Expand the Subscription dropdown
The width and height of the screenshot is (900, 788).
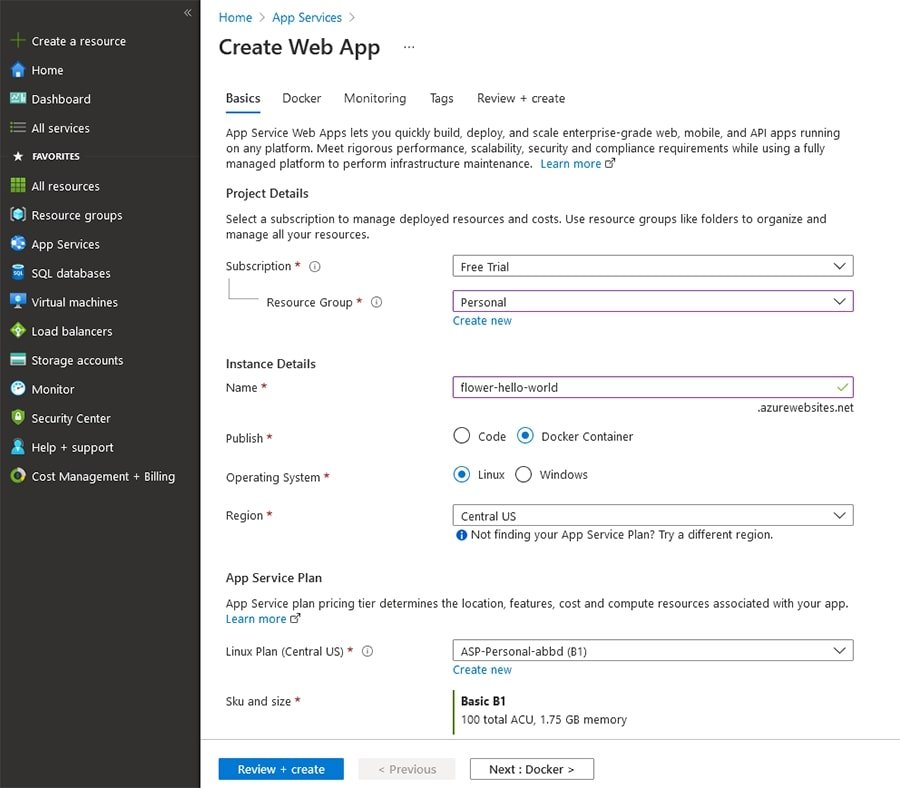(652, 266)
